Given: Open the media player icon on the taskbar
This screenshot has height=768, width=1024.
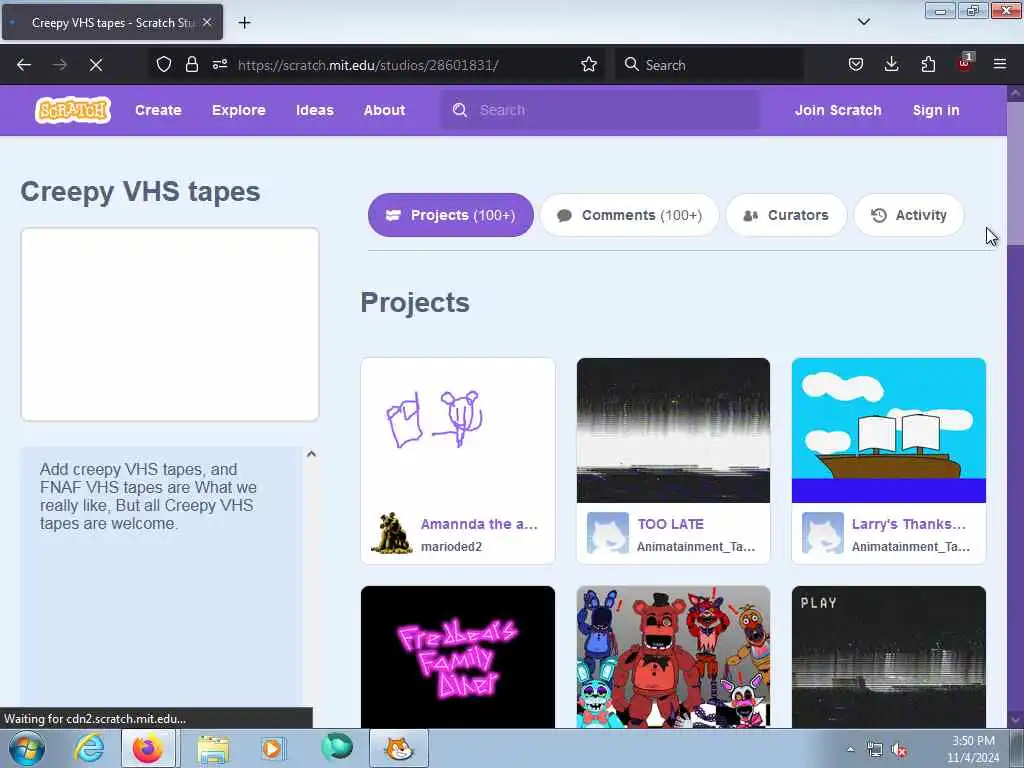Looking at the screenshot, I should click(x=272, y=749).
